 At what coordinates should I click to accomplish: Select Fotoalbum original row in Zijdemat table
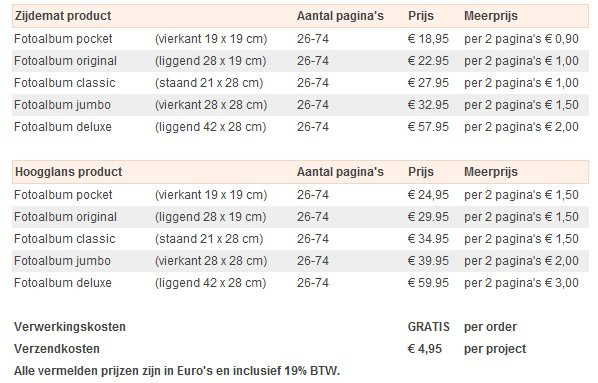[300, 61]
